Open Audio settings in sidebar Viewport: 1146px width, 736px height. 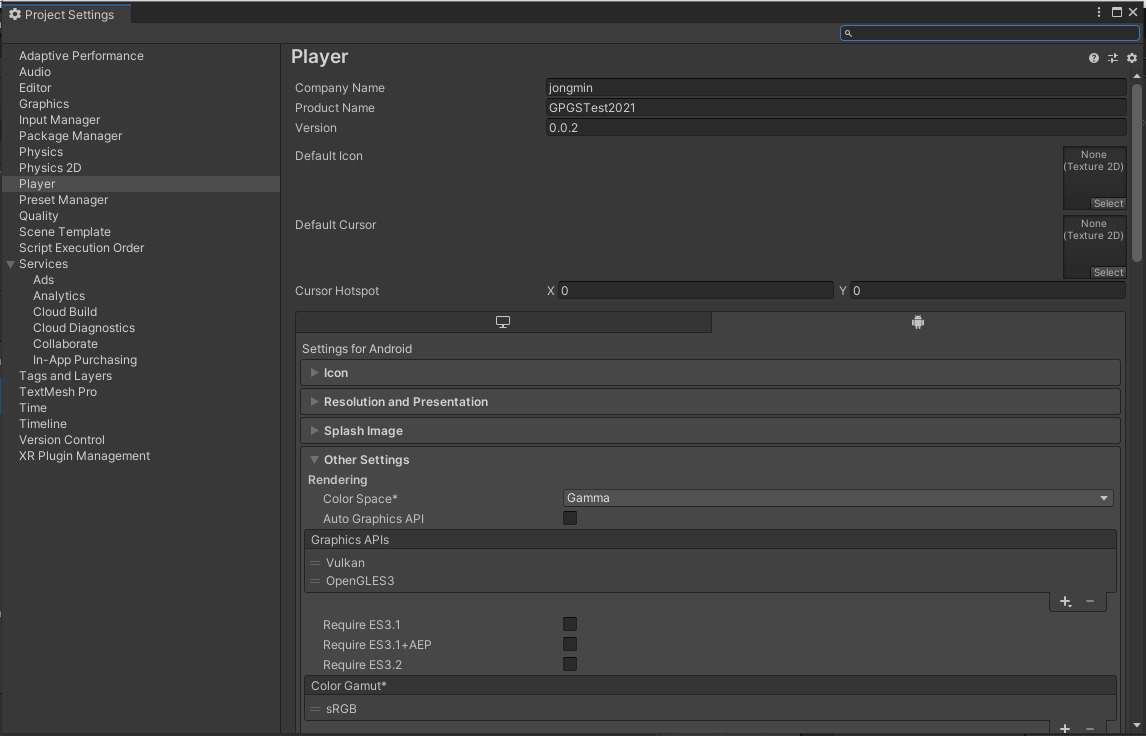coord(35,72)
